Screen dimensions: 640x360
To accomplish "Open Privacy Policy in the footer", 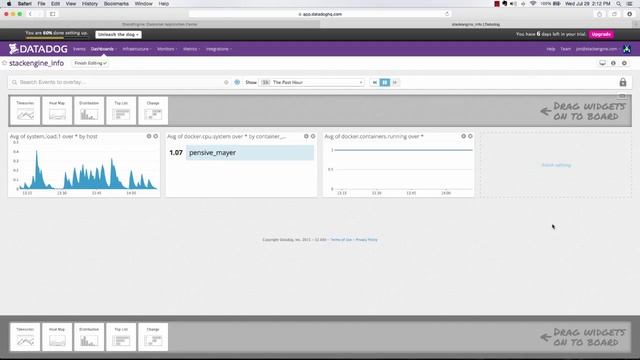I will (367, 240).
